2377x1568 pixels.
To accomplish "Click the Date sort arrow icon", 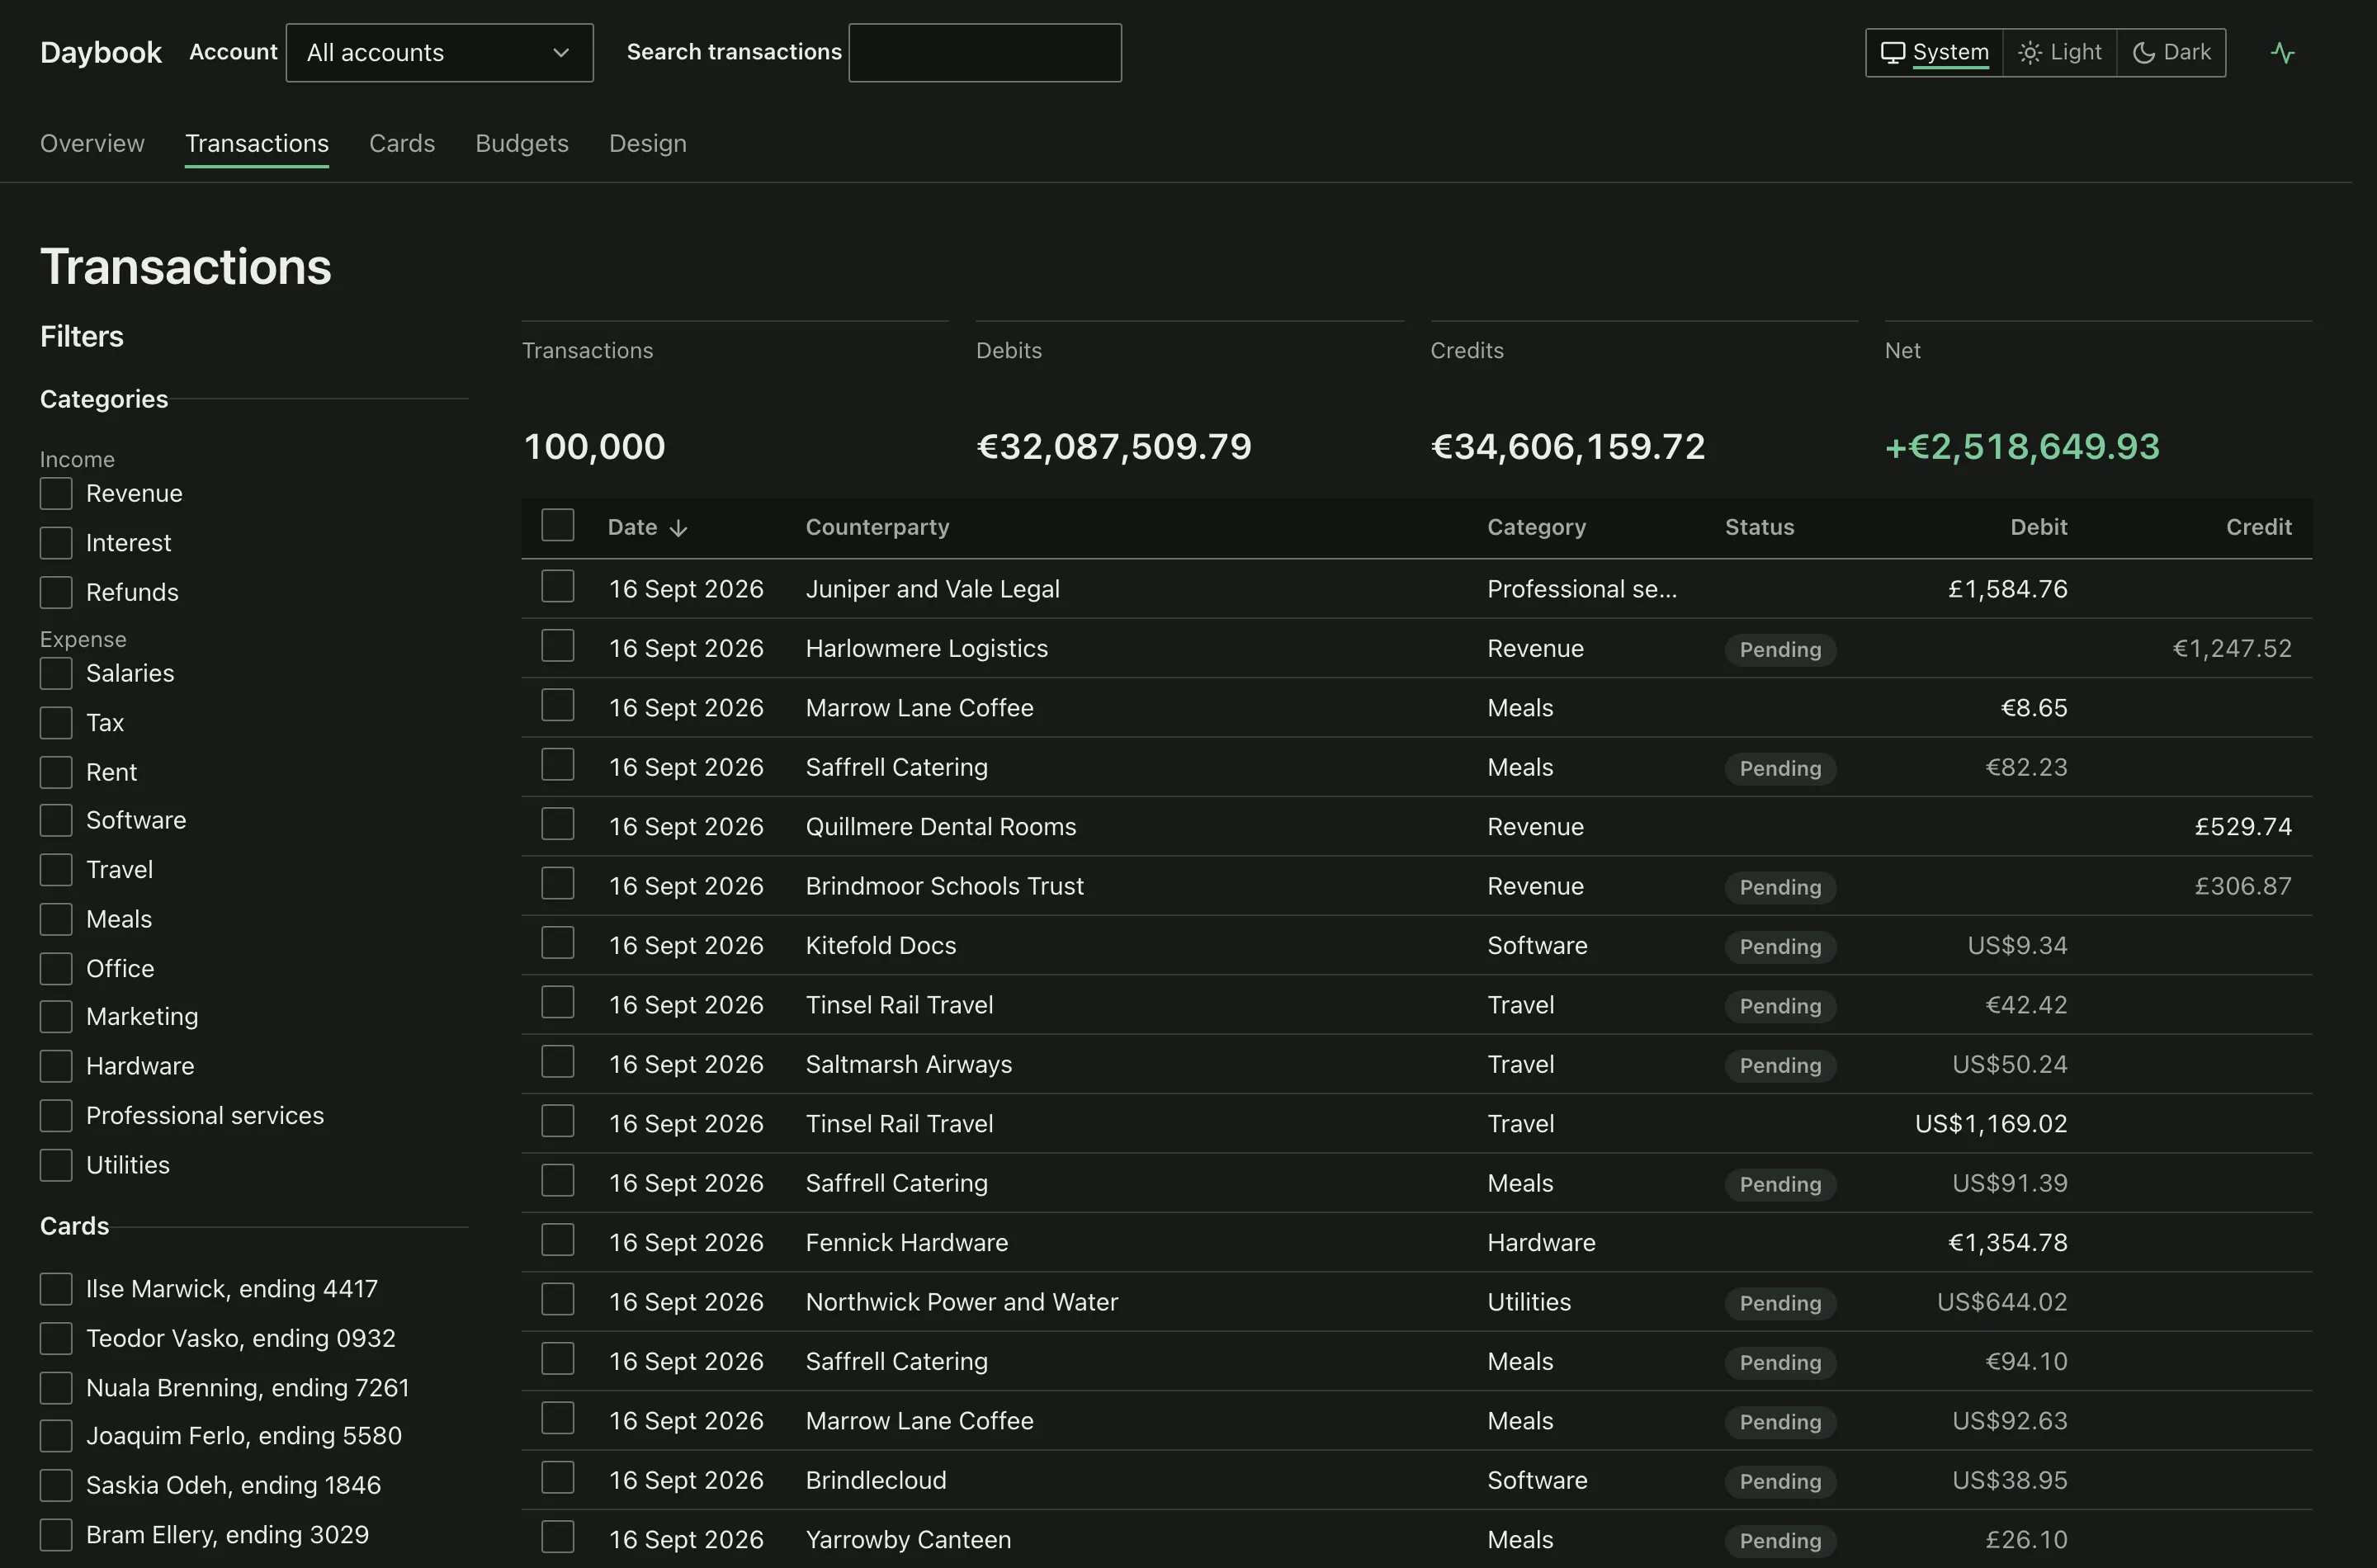I will 678,528.
